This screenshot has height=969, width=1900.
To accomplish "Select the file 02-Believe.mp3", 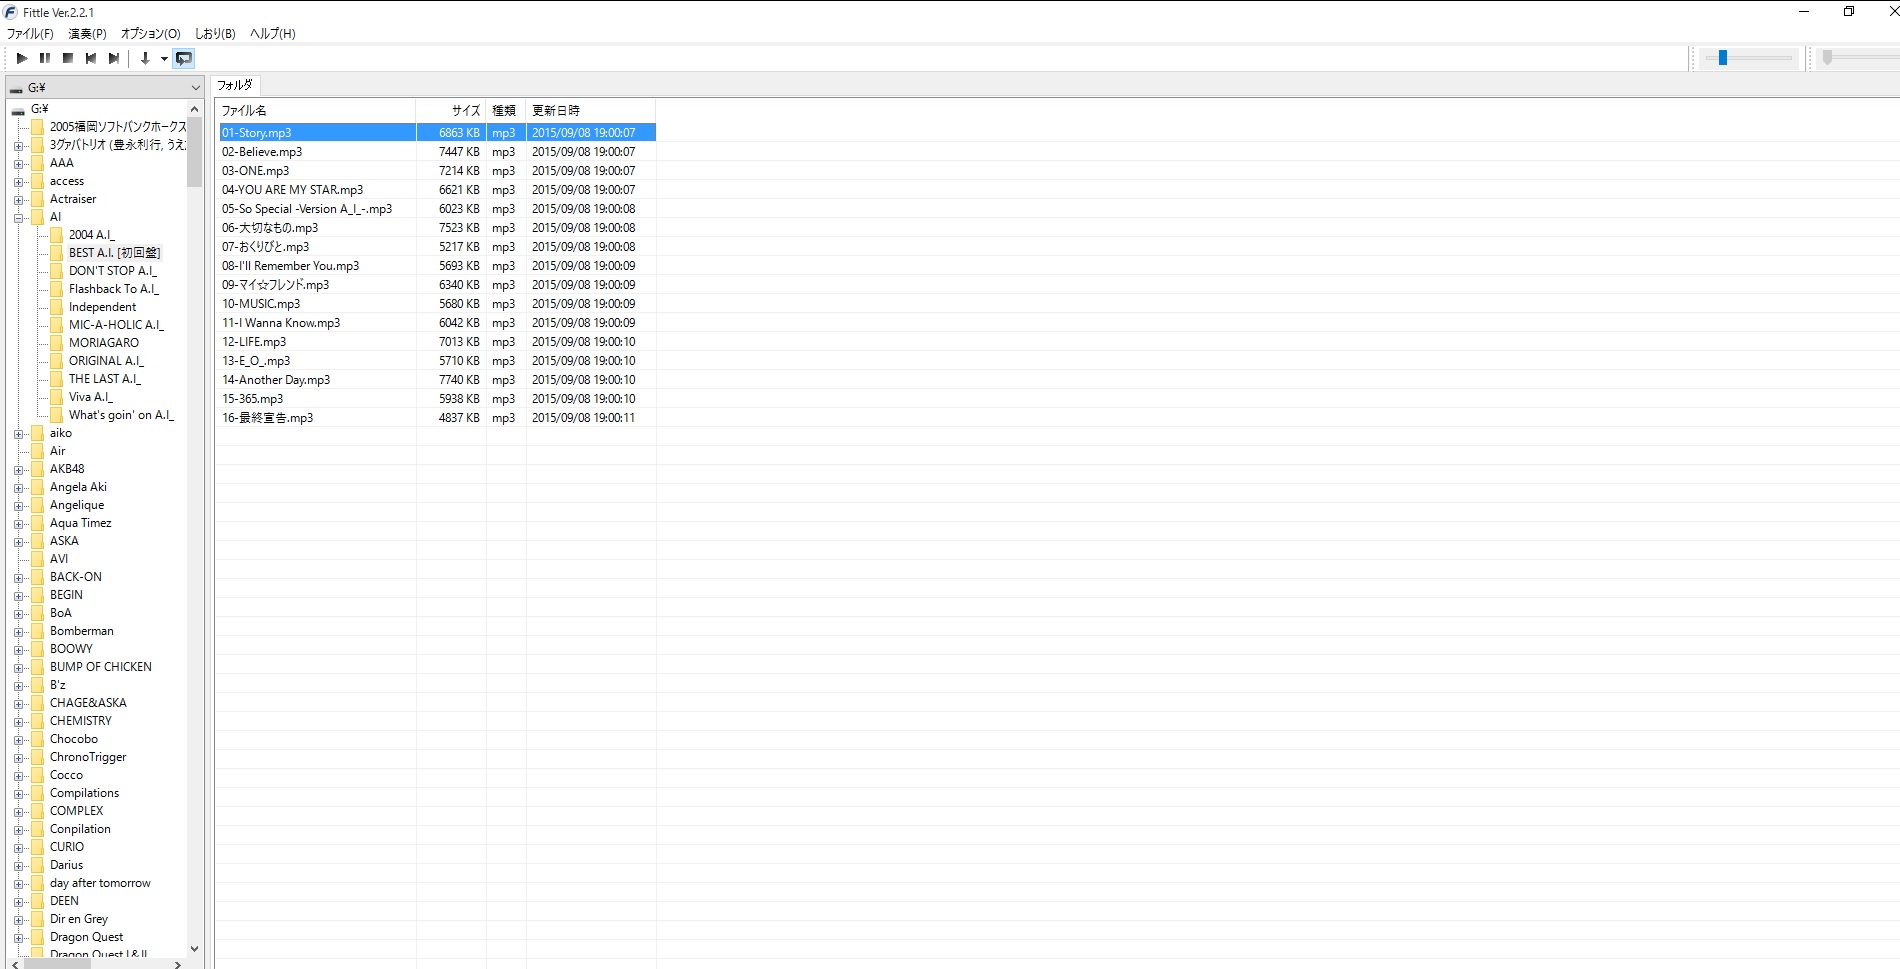I will tap(436, 152).
